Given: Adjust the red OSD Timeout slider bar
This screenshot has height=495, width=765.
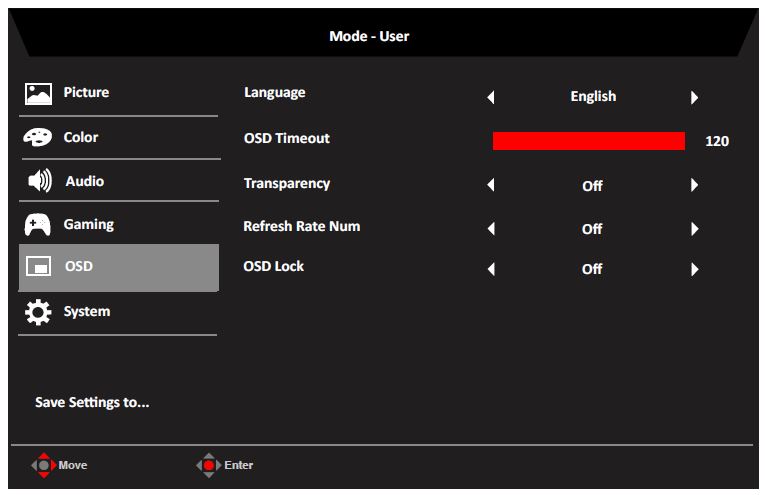Looking at the screenshot, I should tap(588, 141).
